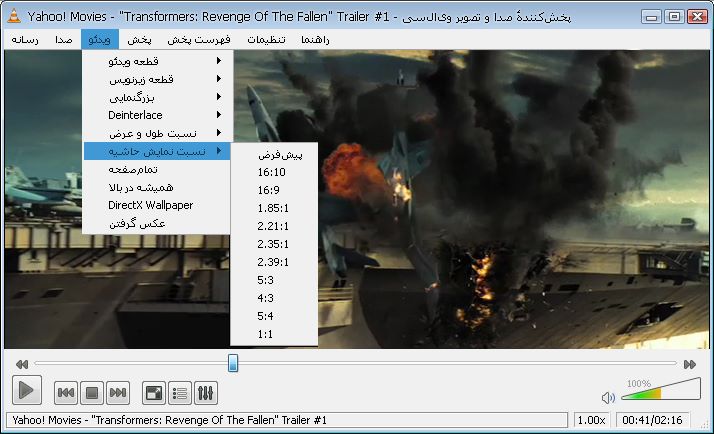This screenshot has width=714, height=434.
Task: Show the playlist with list icon
Action: 180,393
